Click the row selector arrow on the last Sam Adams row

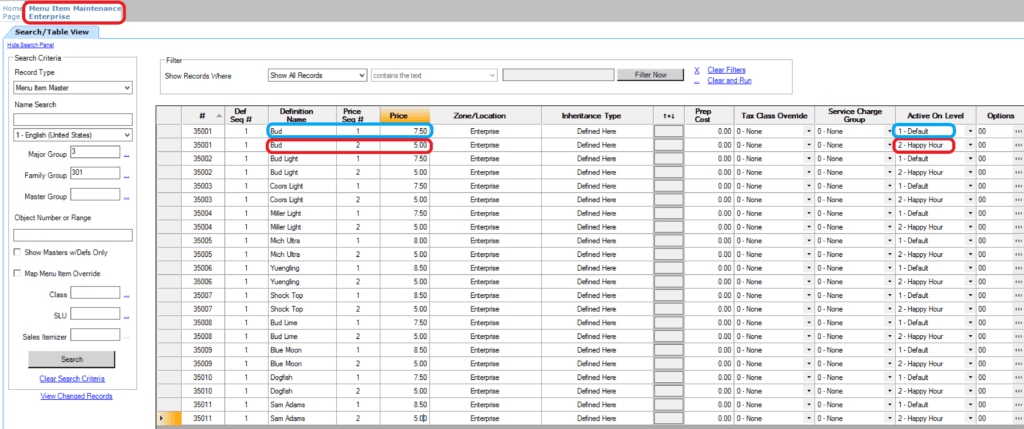point(162,418)
